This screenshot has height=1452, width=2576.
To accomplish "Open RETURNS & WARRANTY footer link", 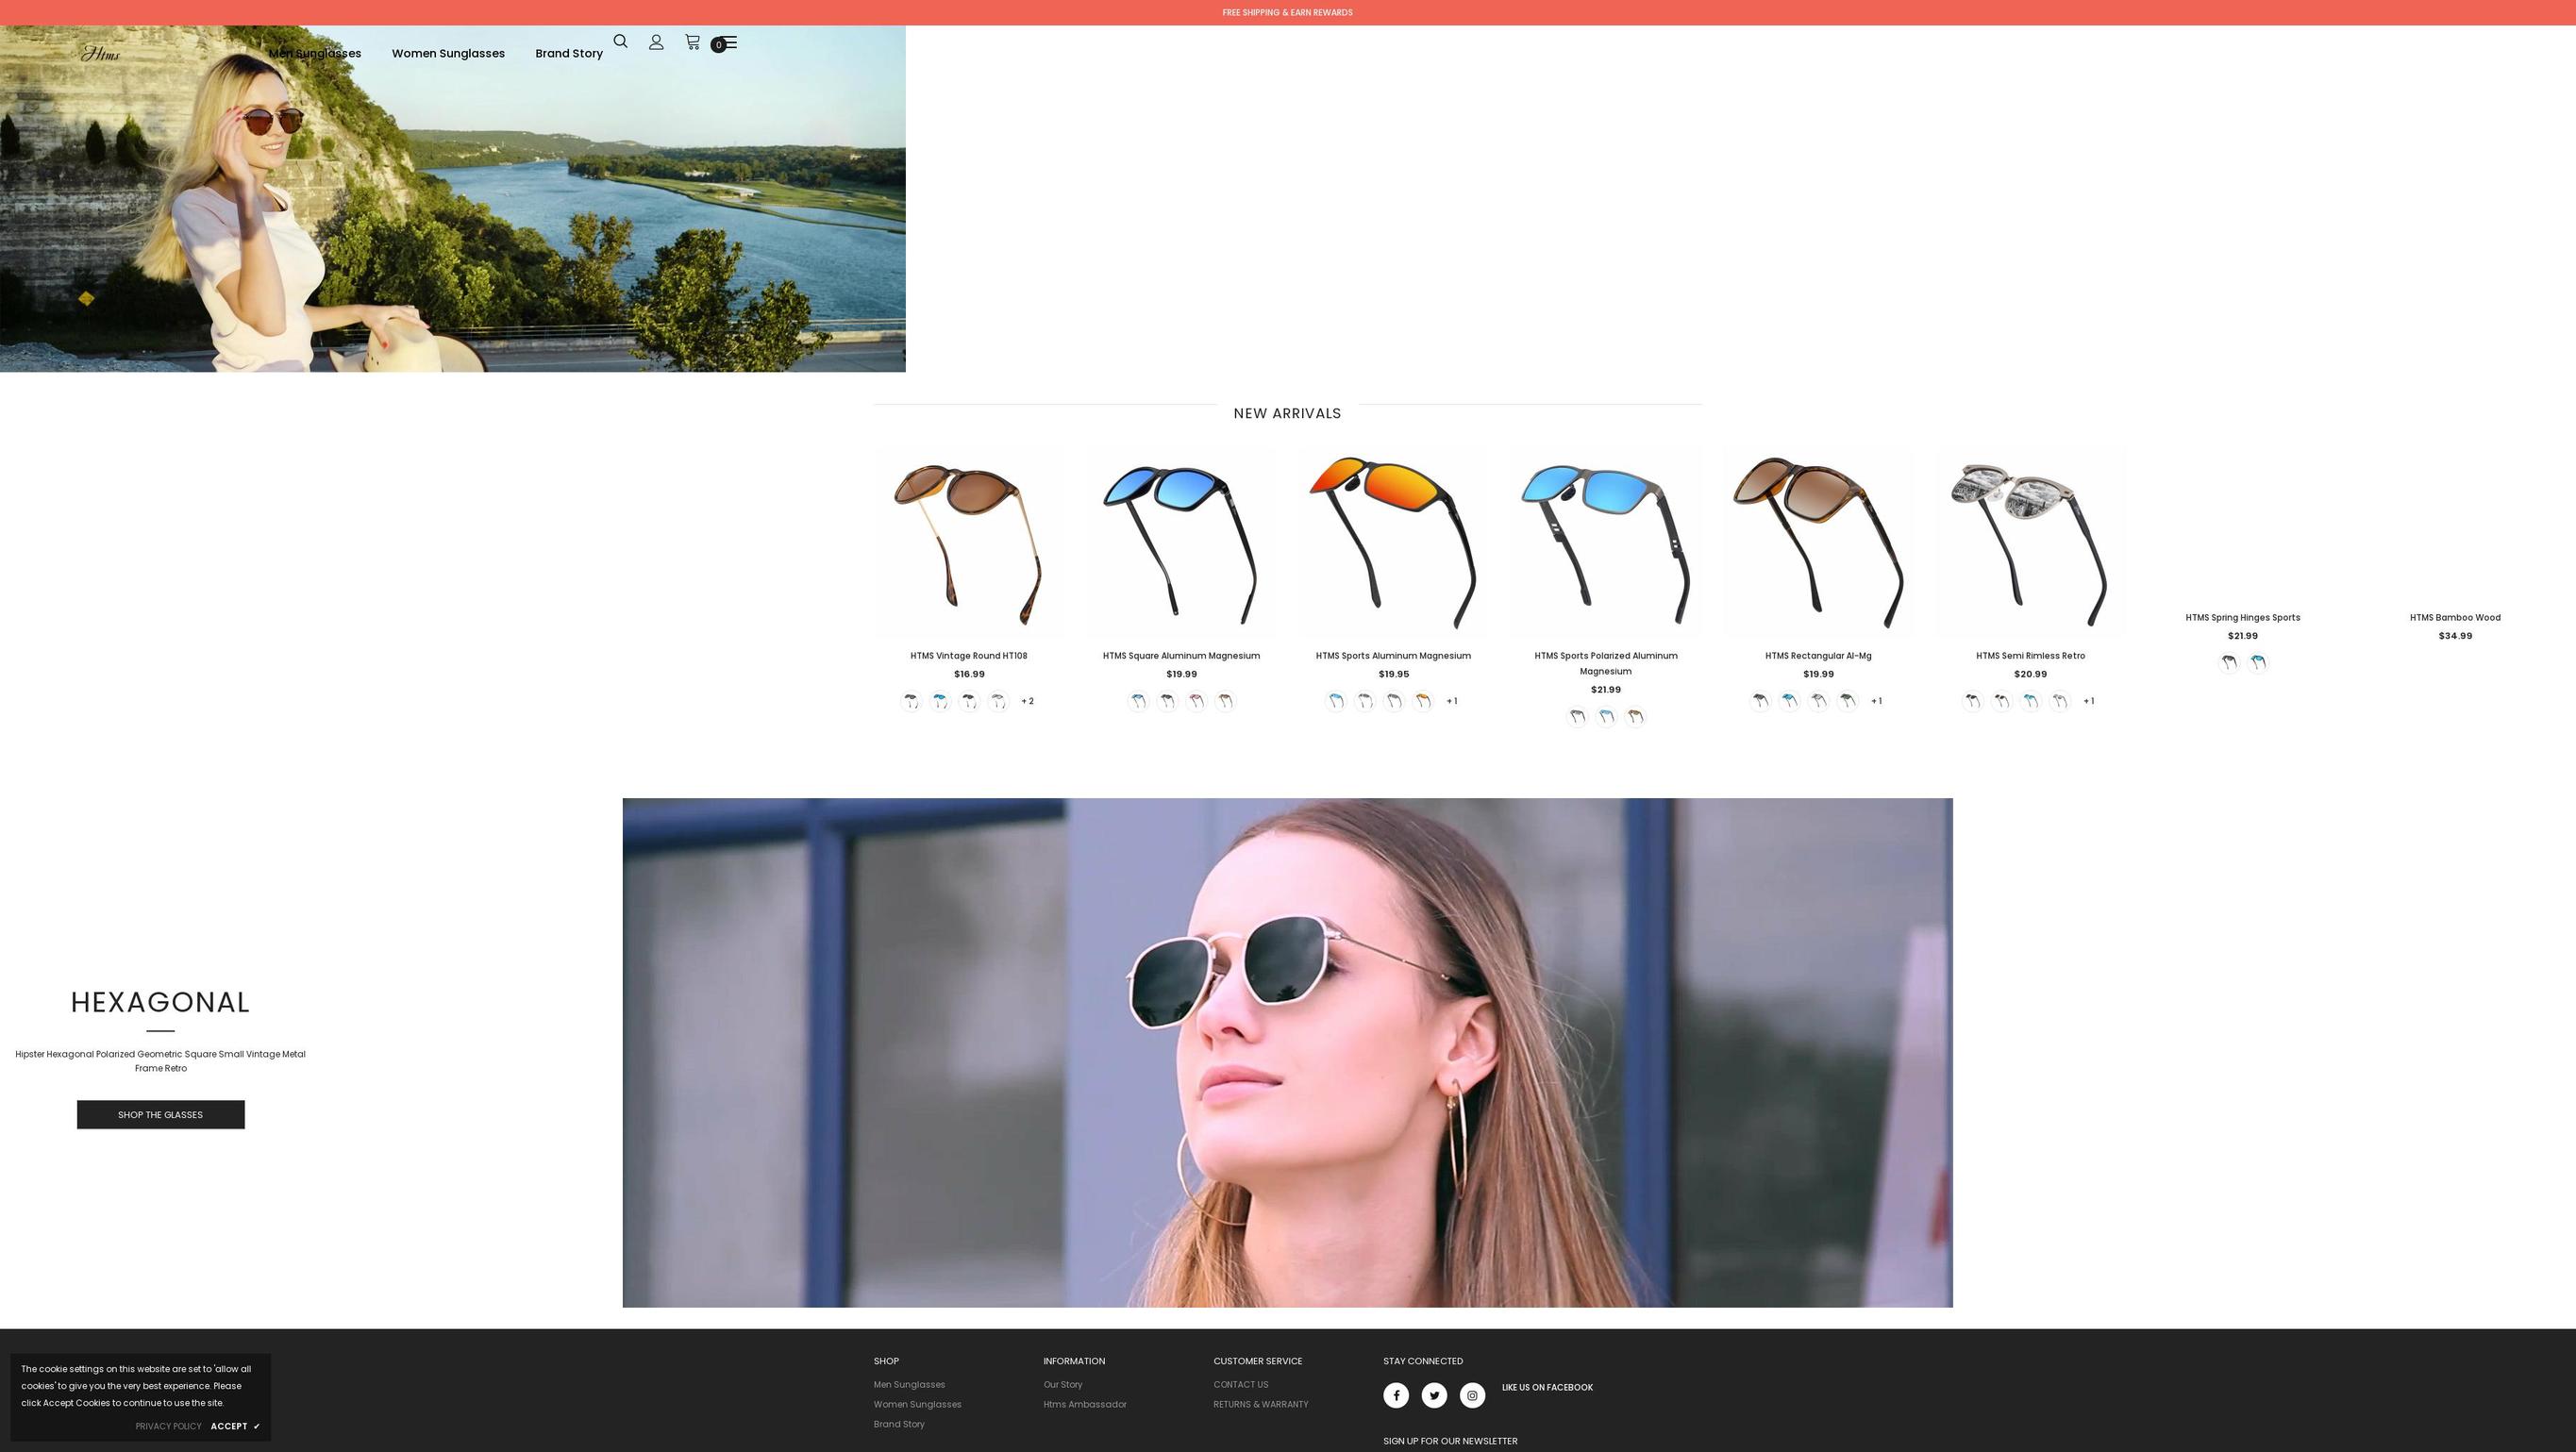I will pyautogui.click(x=1261, y=1404).
